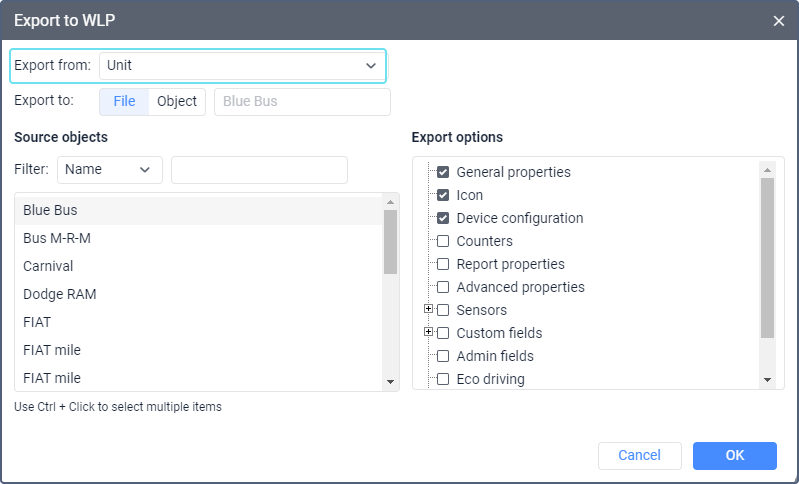Cancel the export dialog
Image resolution: width=799 pixels, height=484 pixels.
pos(639,456)
